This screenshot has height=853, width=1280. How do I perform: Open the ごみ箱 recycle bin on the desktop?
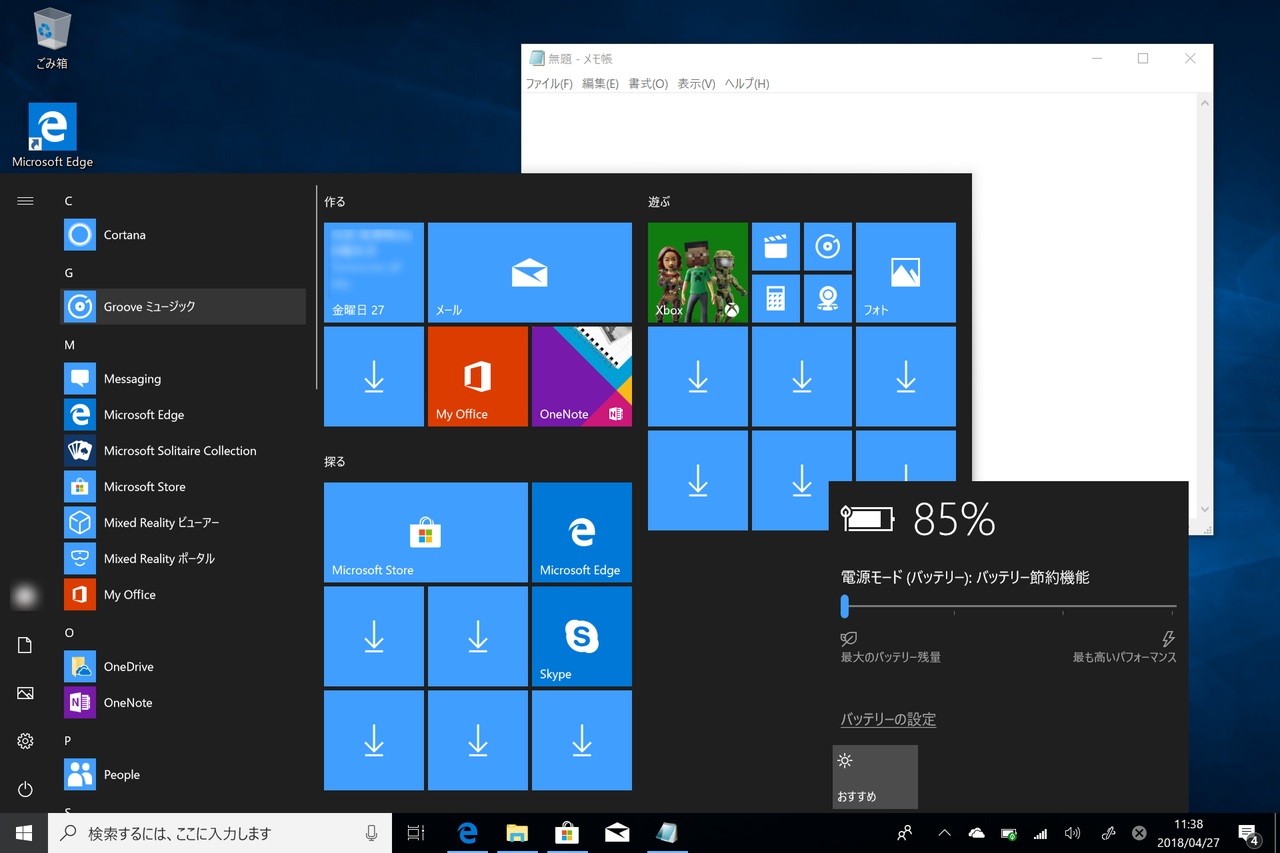pyautogui.click(x=52, y=40)
